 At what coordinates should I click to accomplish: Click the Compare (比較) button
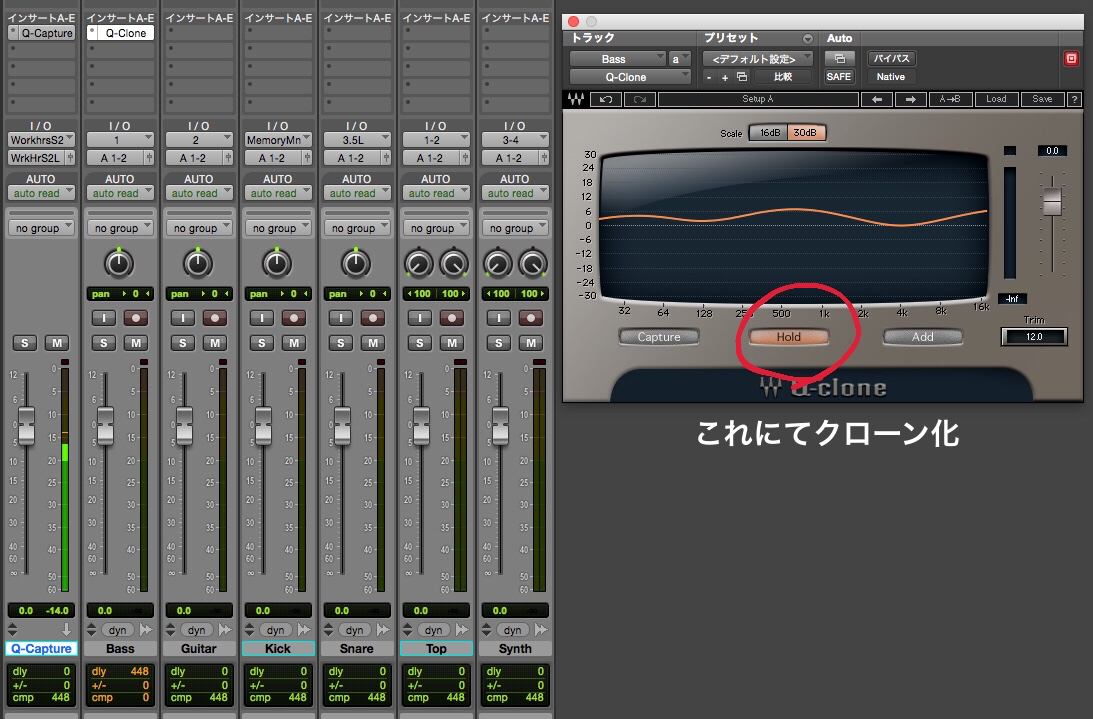coord(782,77)
